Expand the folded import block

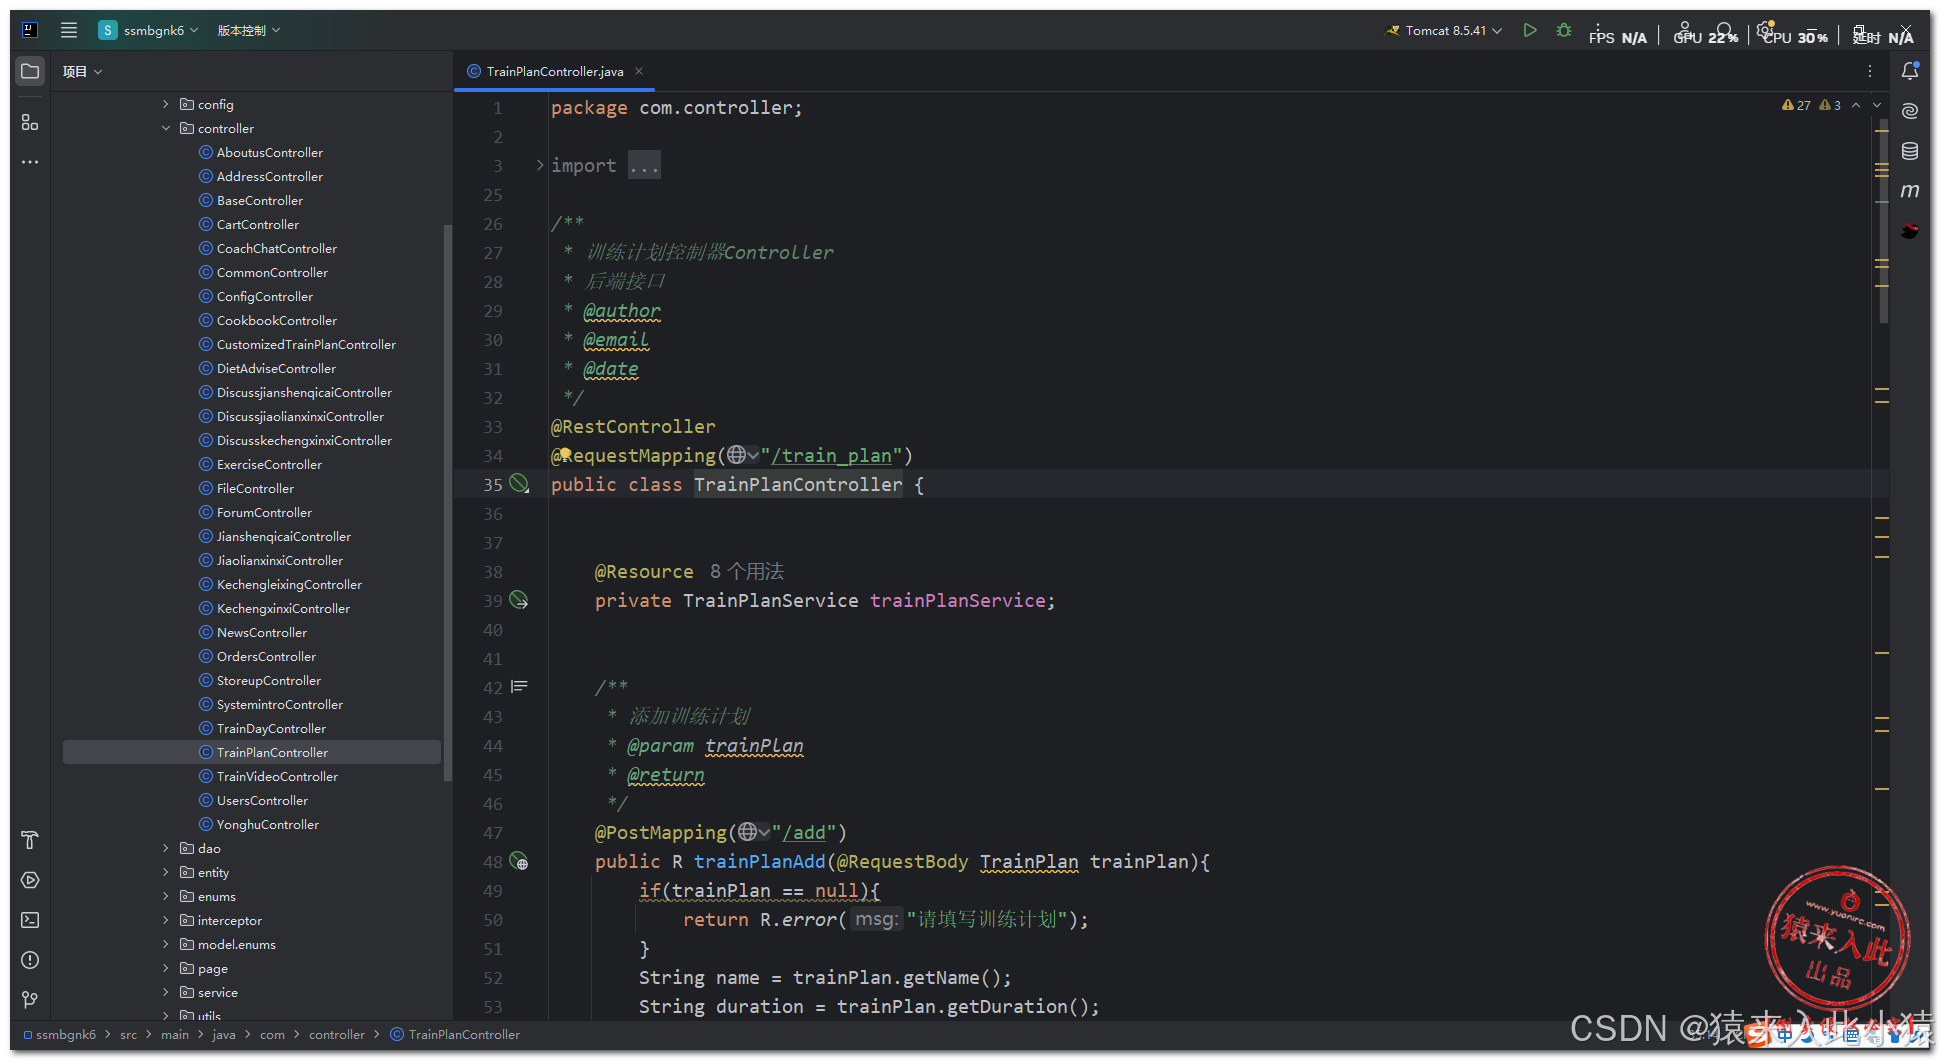[x=540, y=165]
